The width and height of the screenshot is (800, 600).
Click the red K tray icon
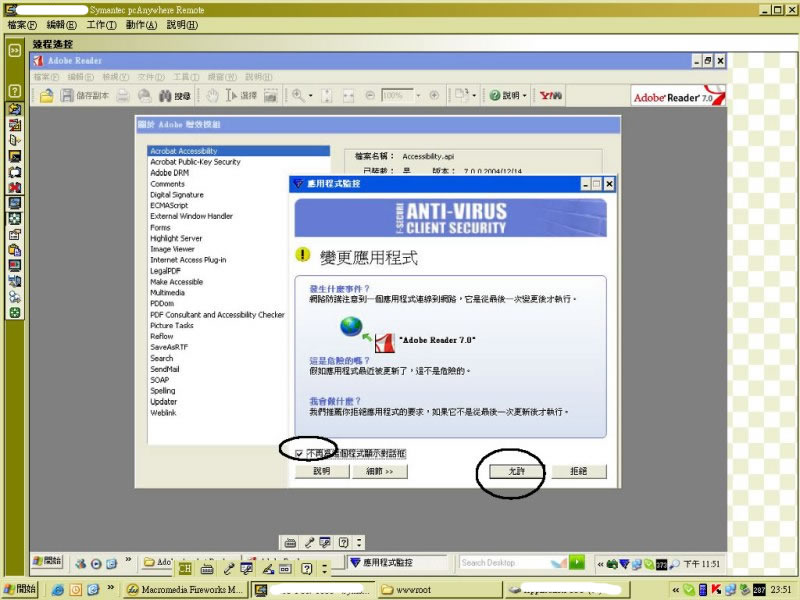point(716,590)
